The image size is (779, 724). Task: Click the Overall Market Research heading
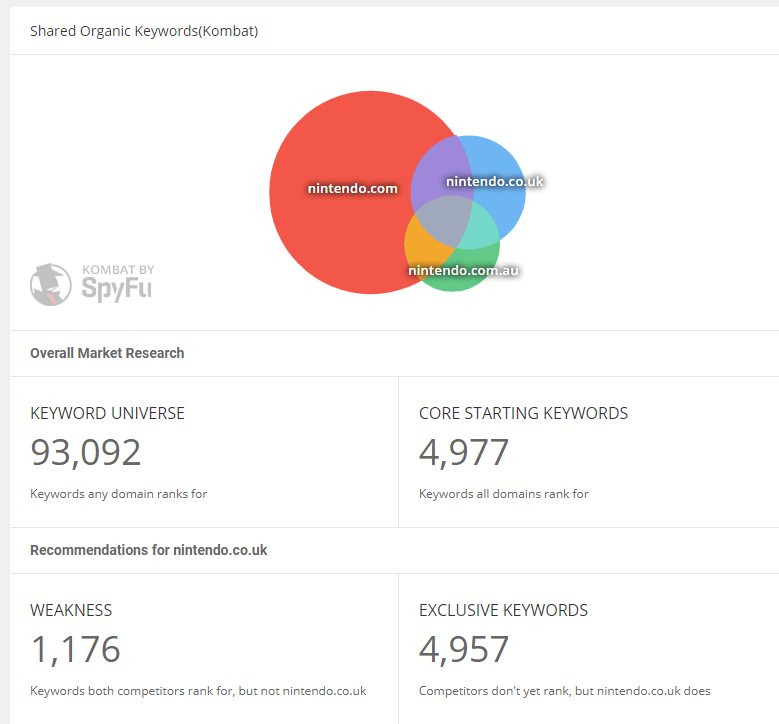click(x=107, y=353)
